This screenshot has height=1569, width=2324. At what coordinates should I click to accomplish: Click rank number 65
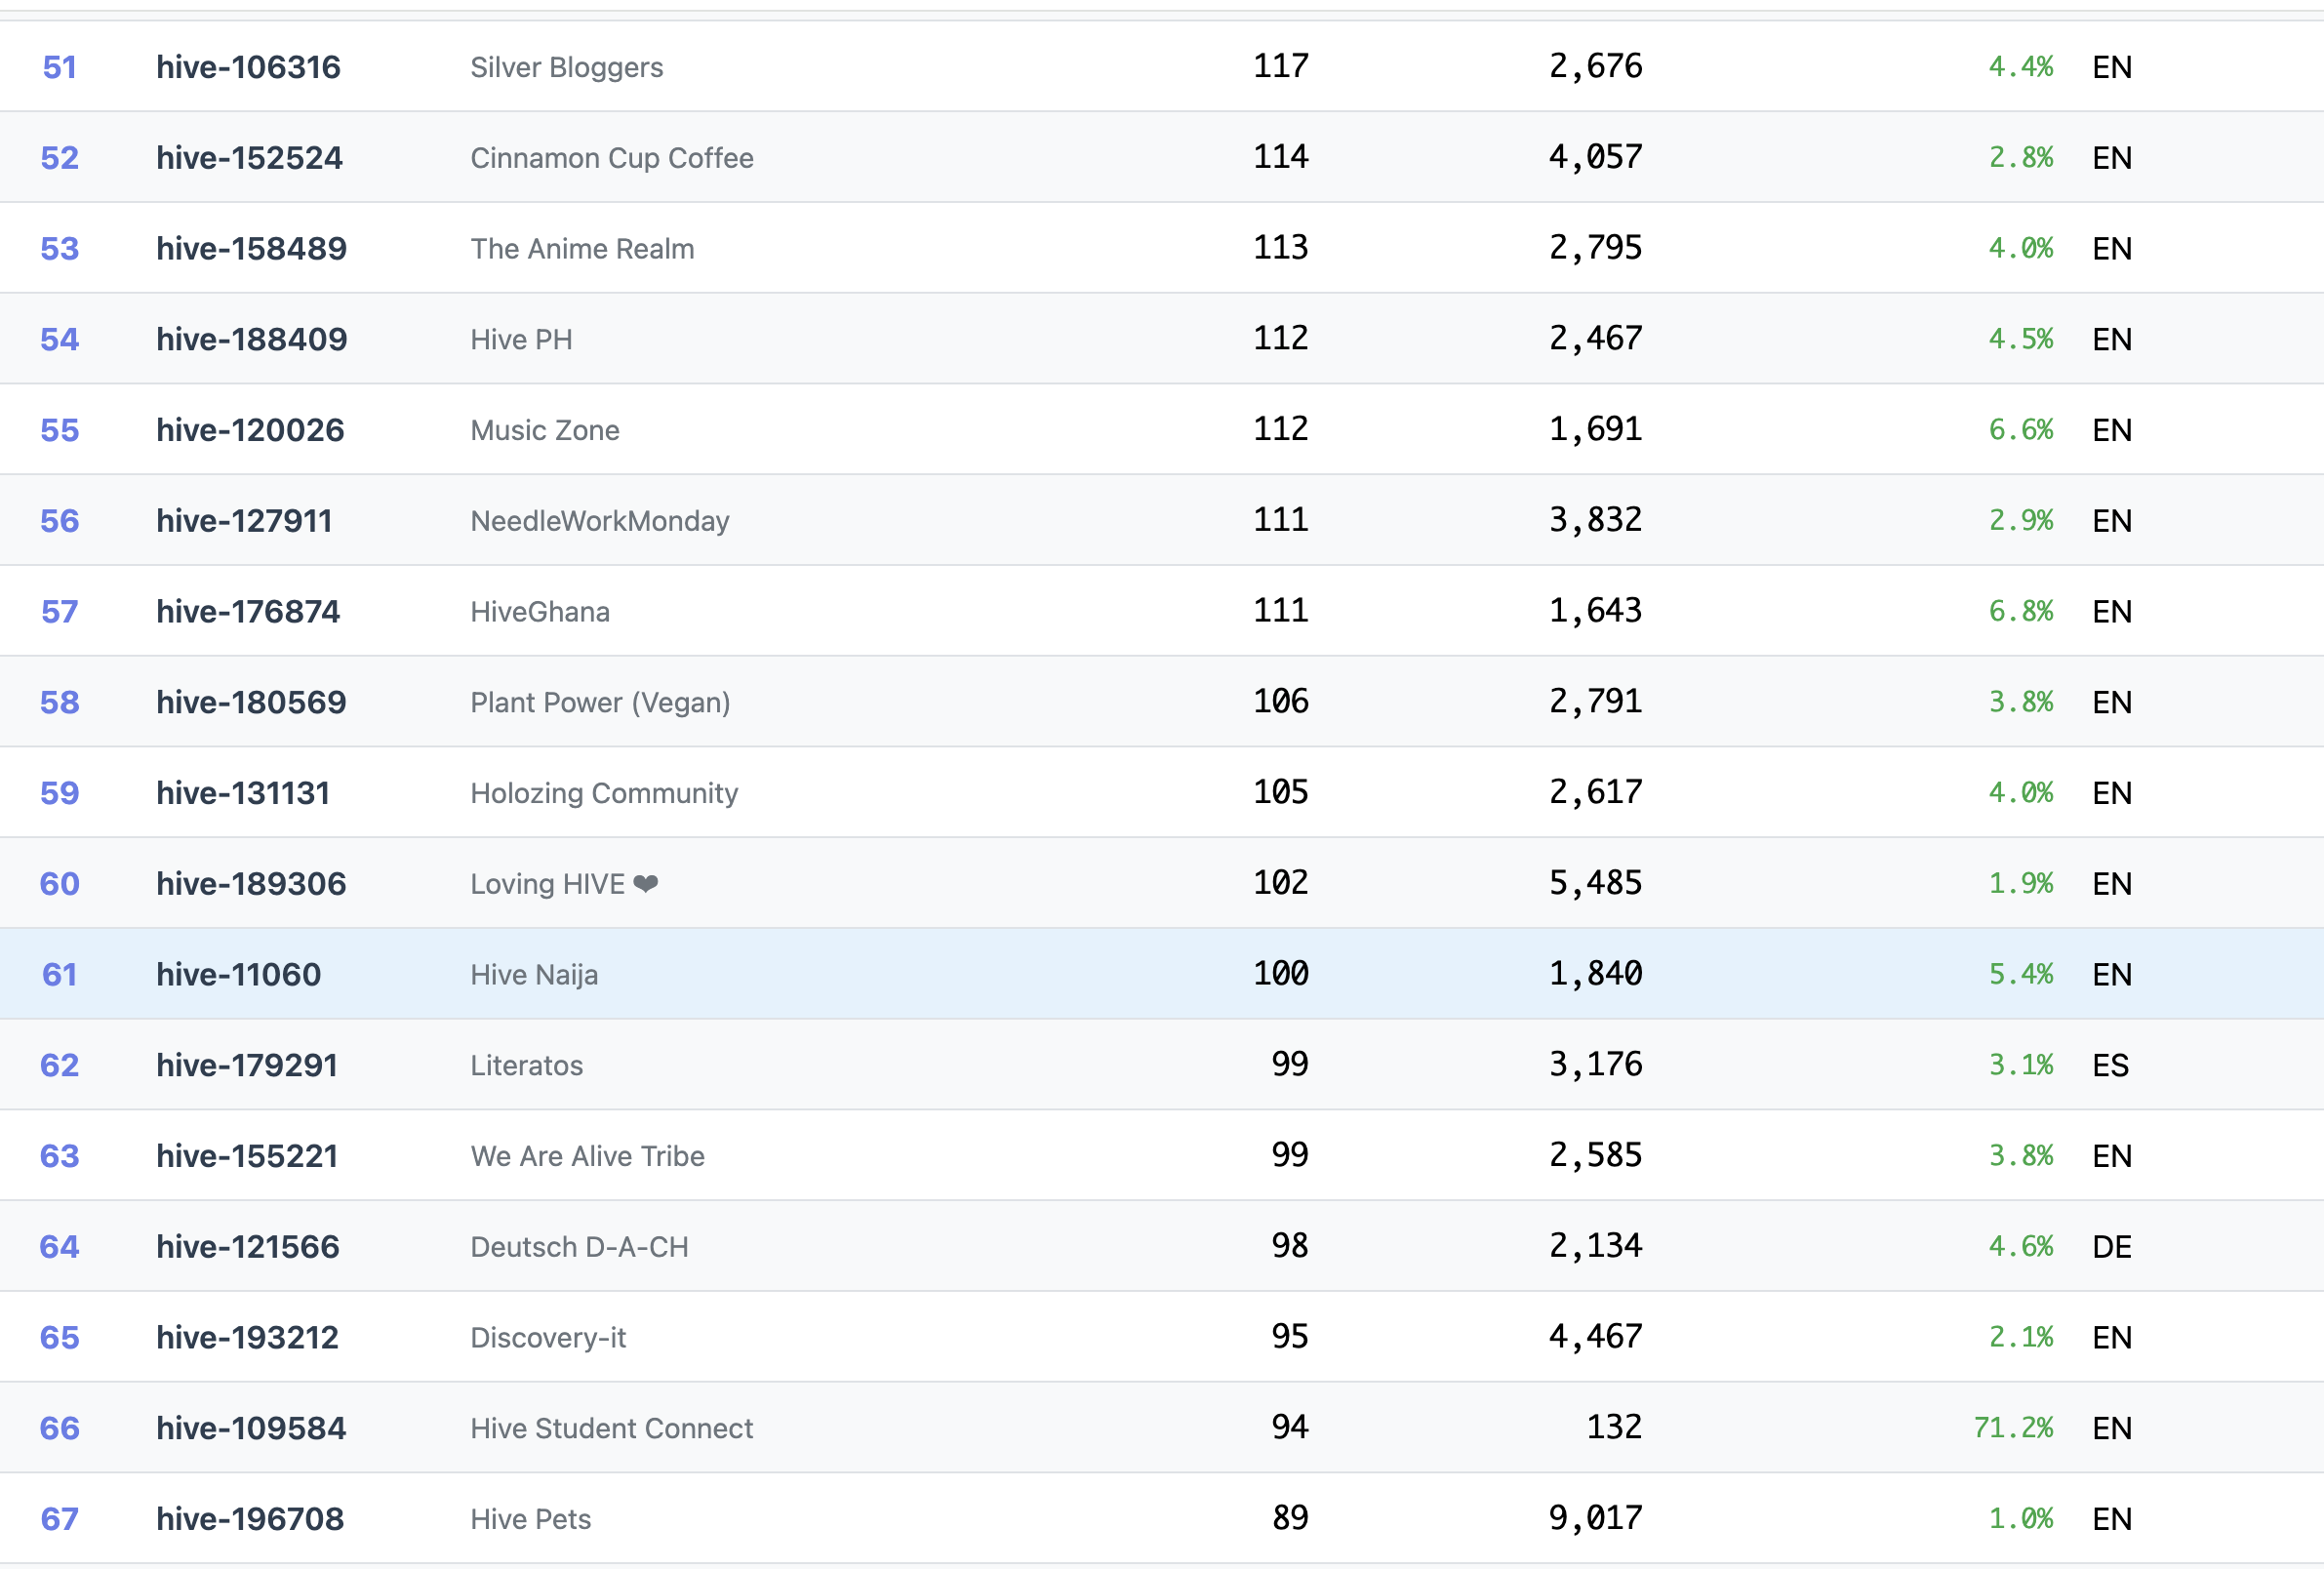[59, 1337]
